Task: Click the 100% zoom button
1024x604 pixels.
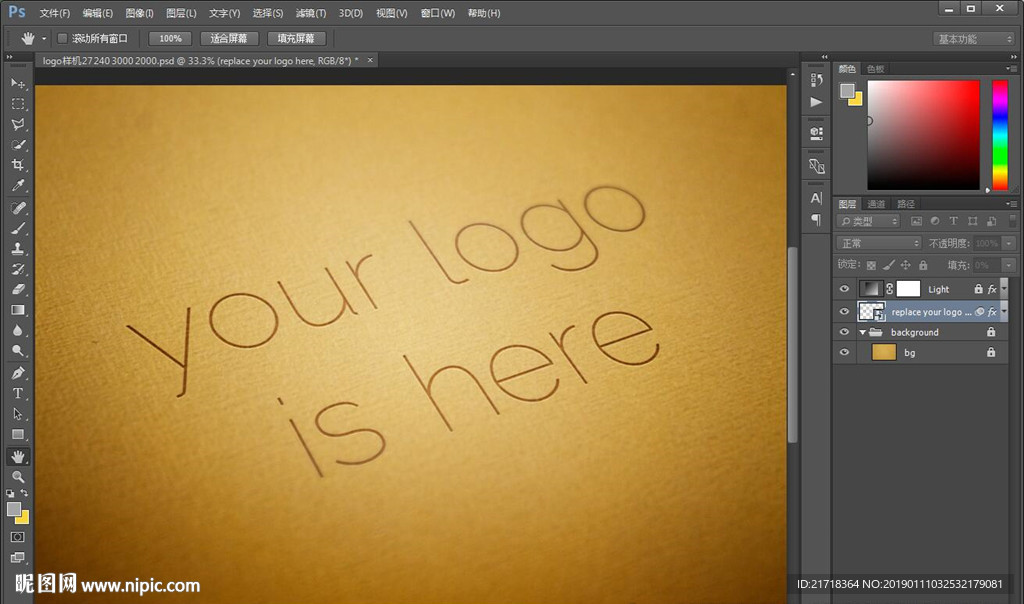Action: pos(170,39)
